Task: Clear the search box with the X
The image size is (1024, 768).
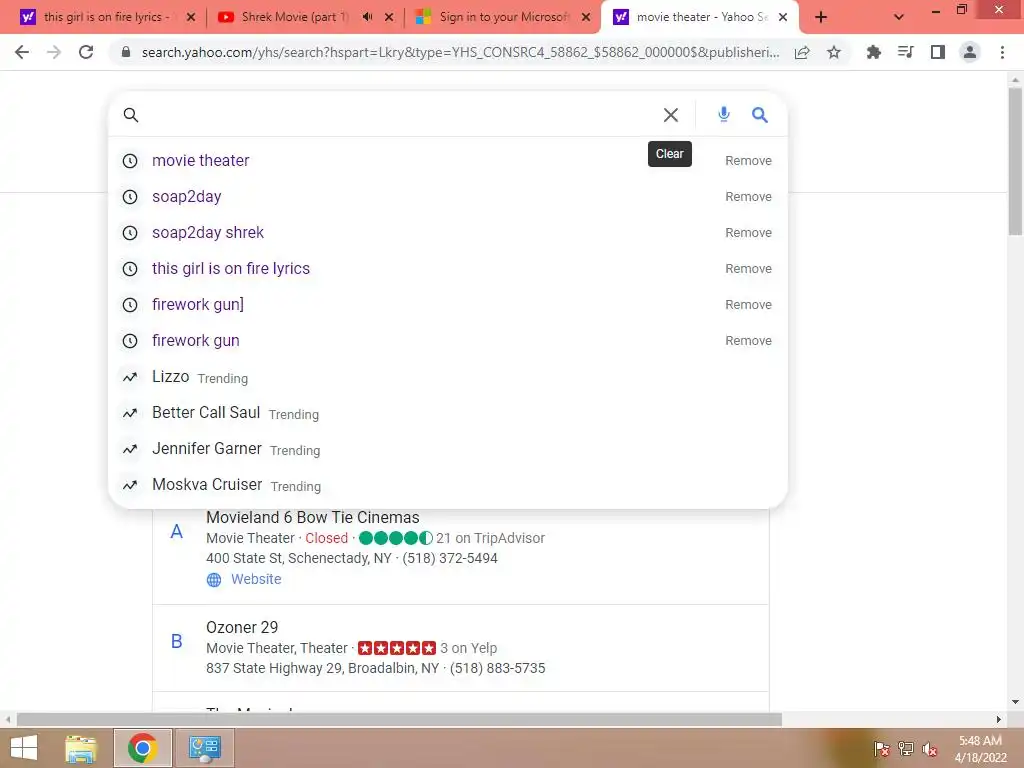Action: pyautogui.click(x=671, y=115)
